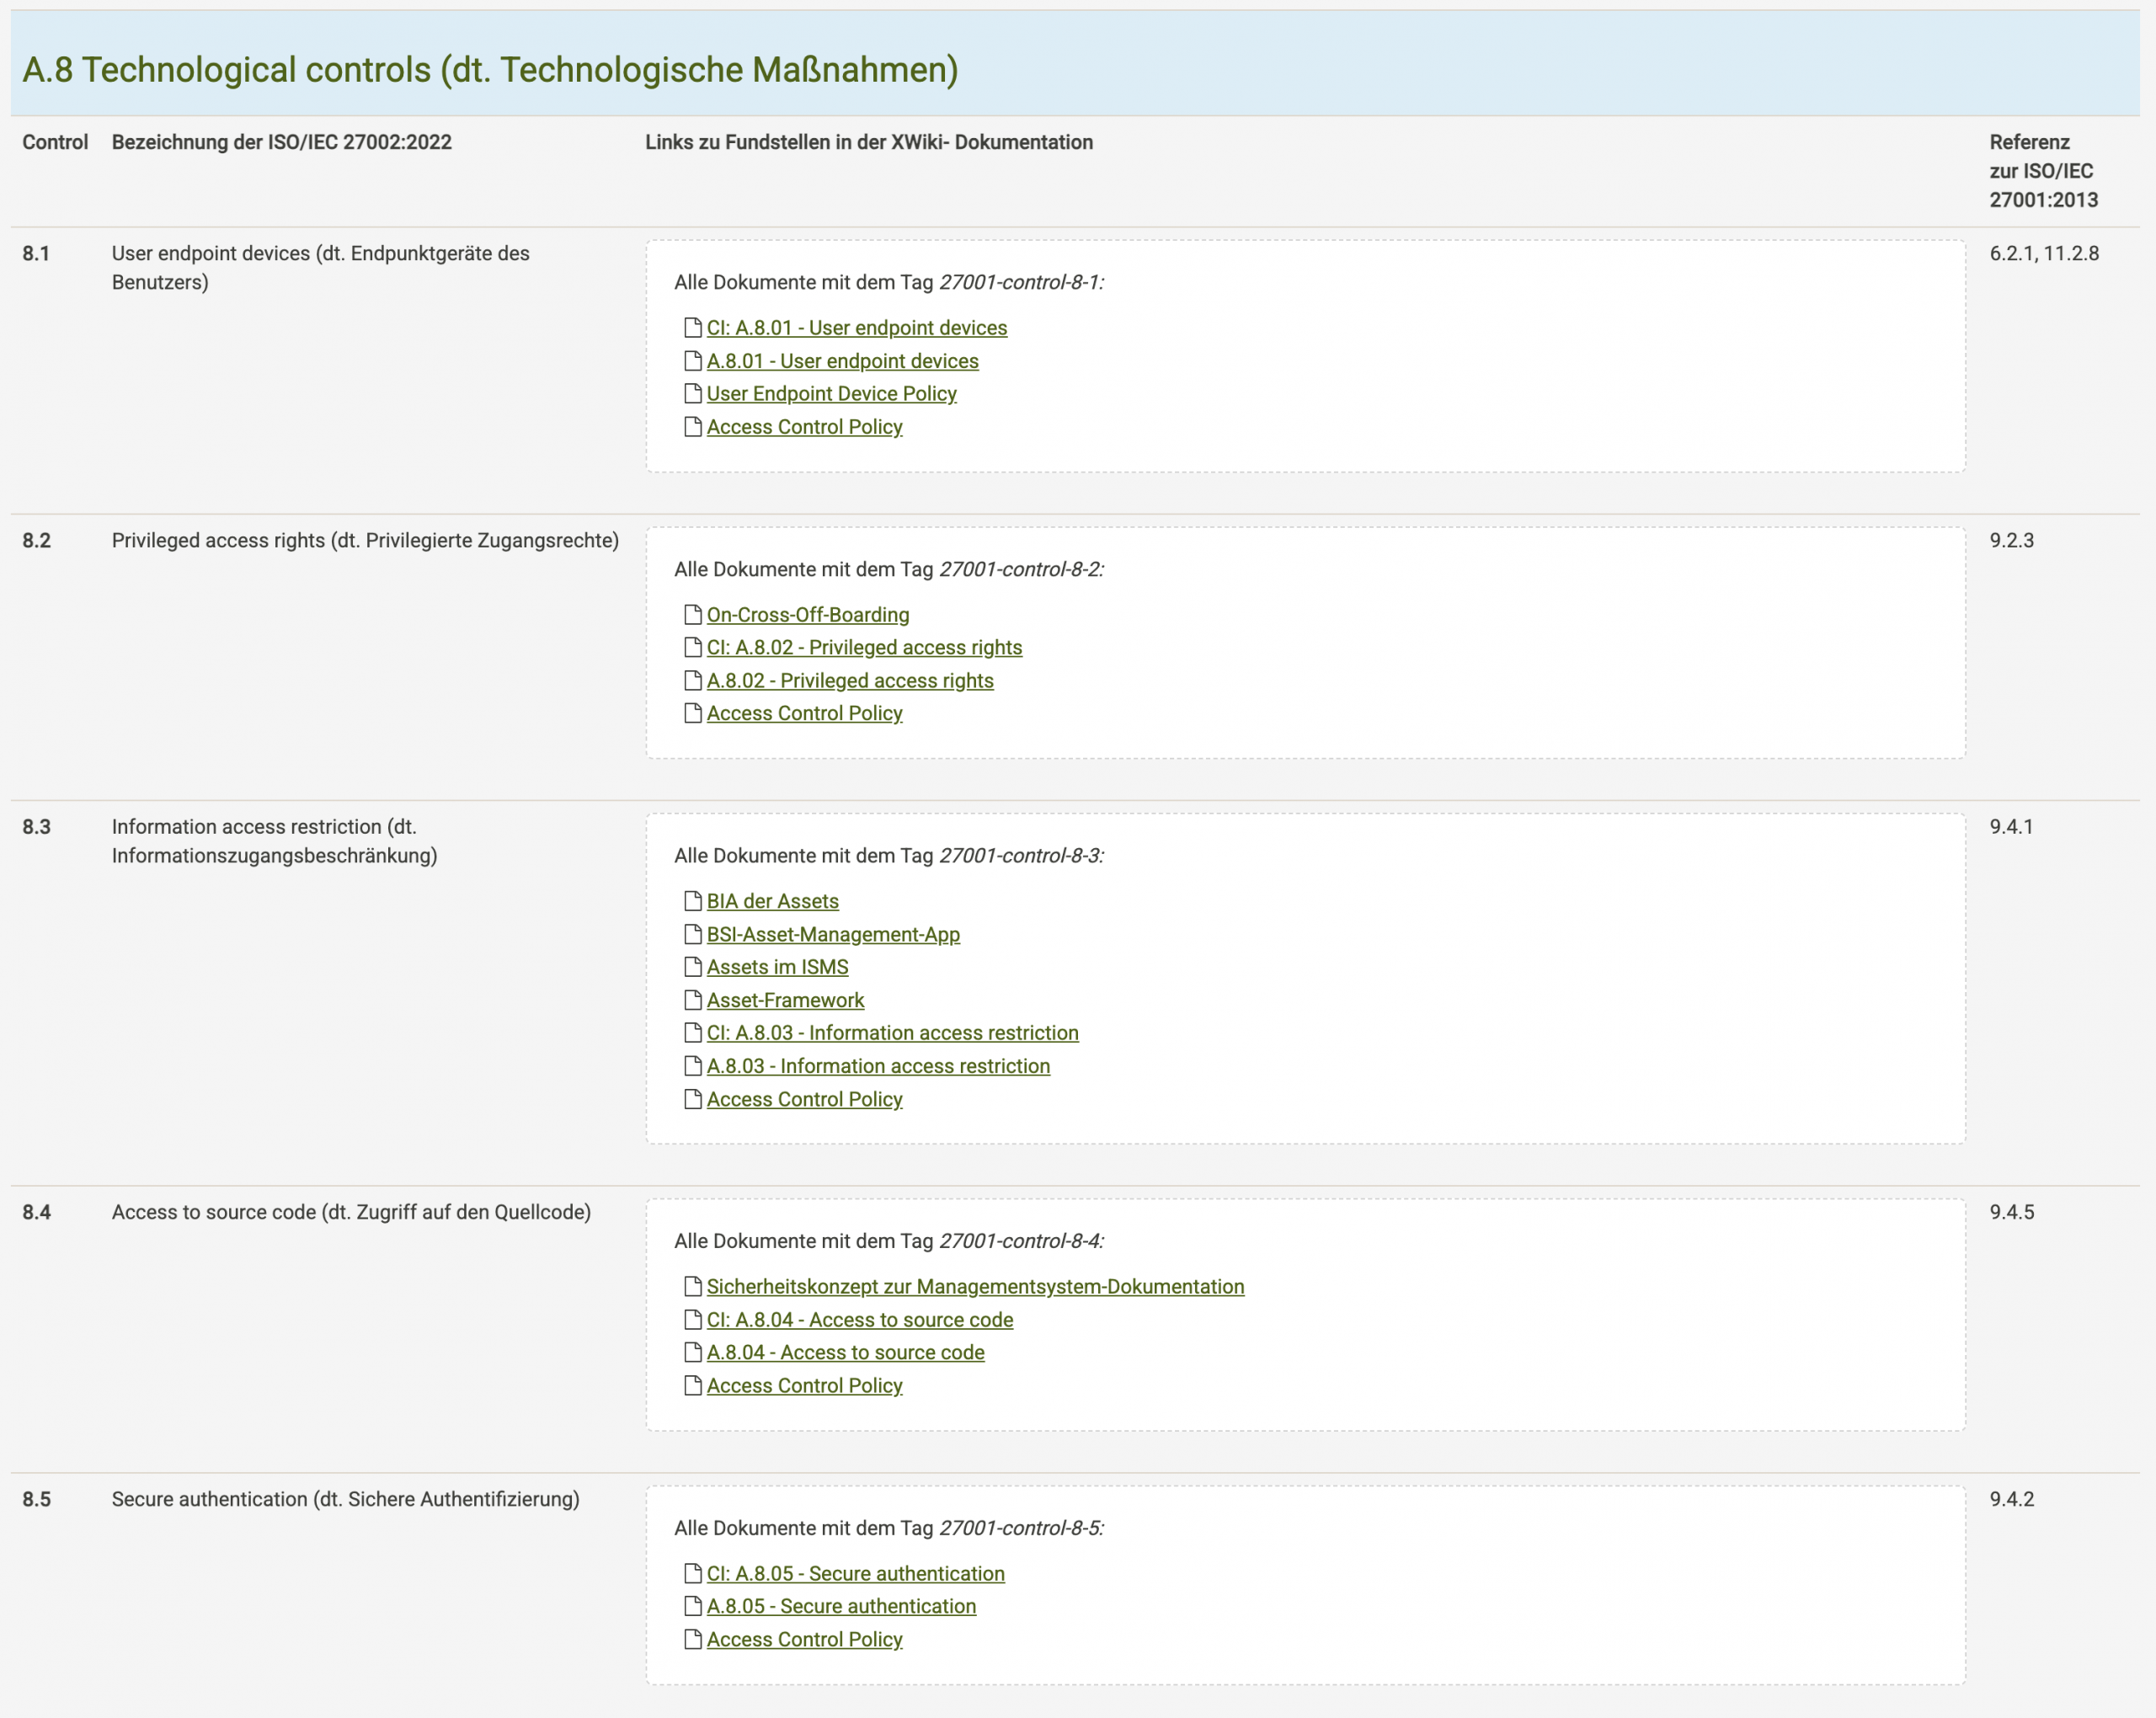Screen dimensions: 2156x1718
Task: Click document icon beside BSI-Asset-Management-App
Action: pos(692,933)
